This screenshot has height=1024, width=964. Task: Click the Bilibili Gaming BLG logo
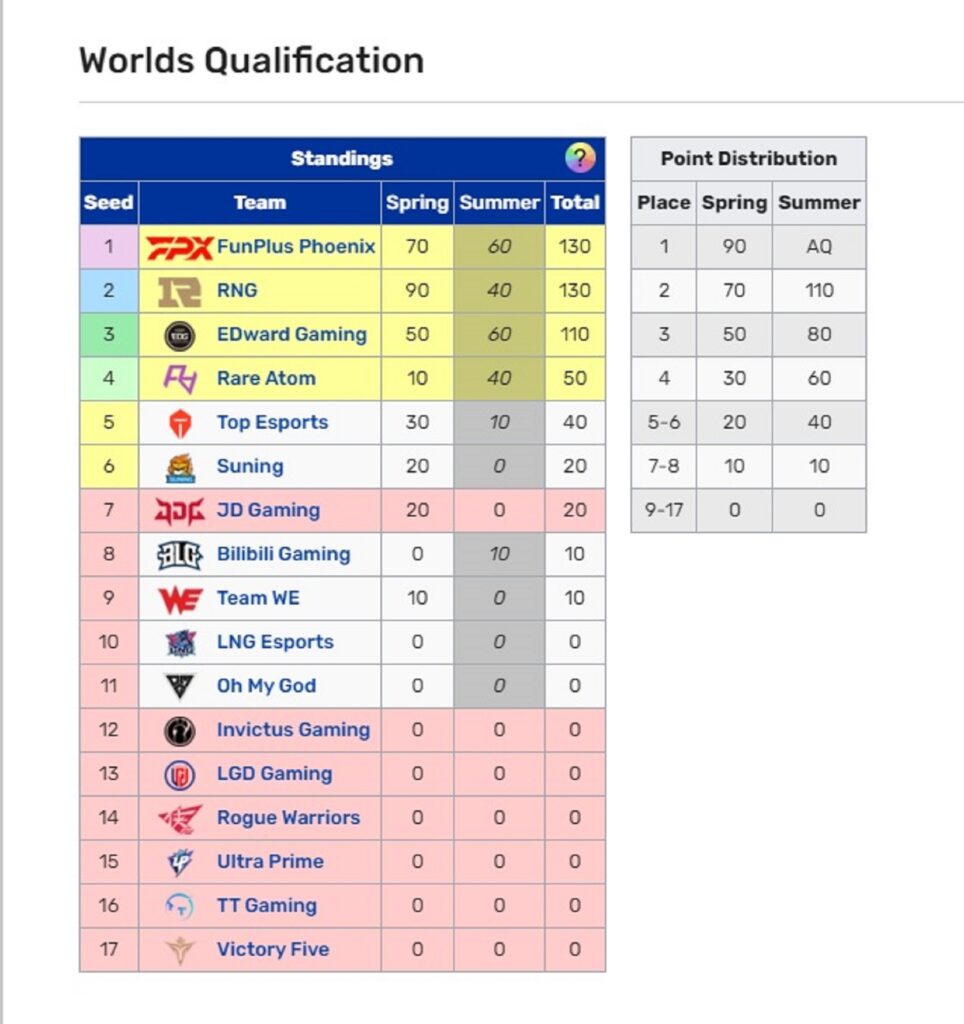(x=180, y=555)
